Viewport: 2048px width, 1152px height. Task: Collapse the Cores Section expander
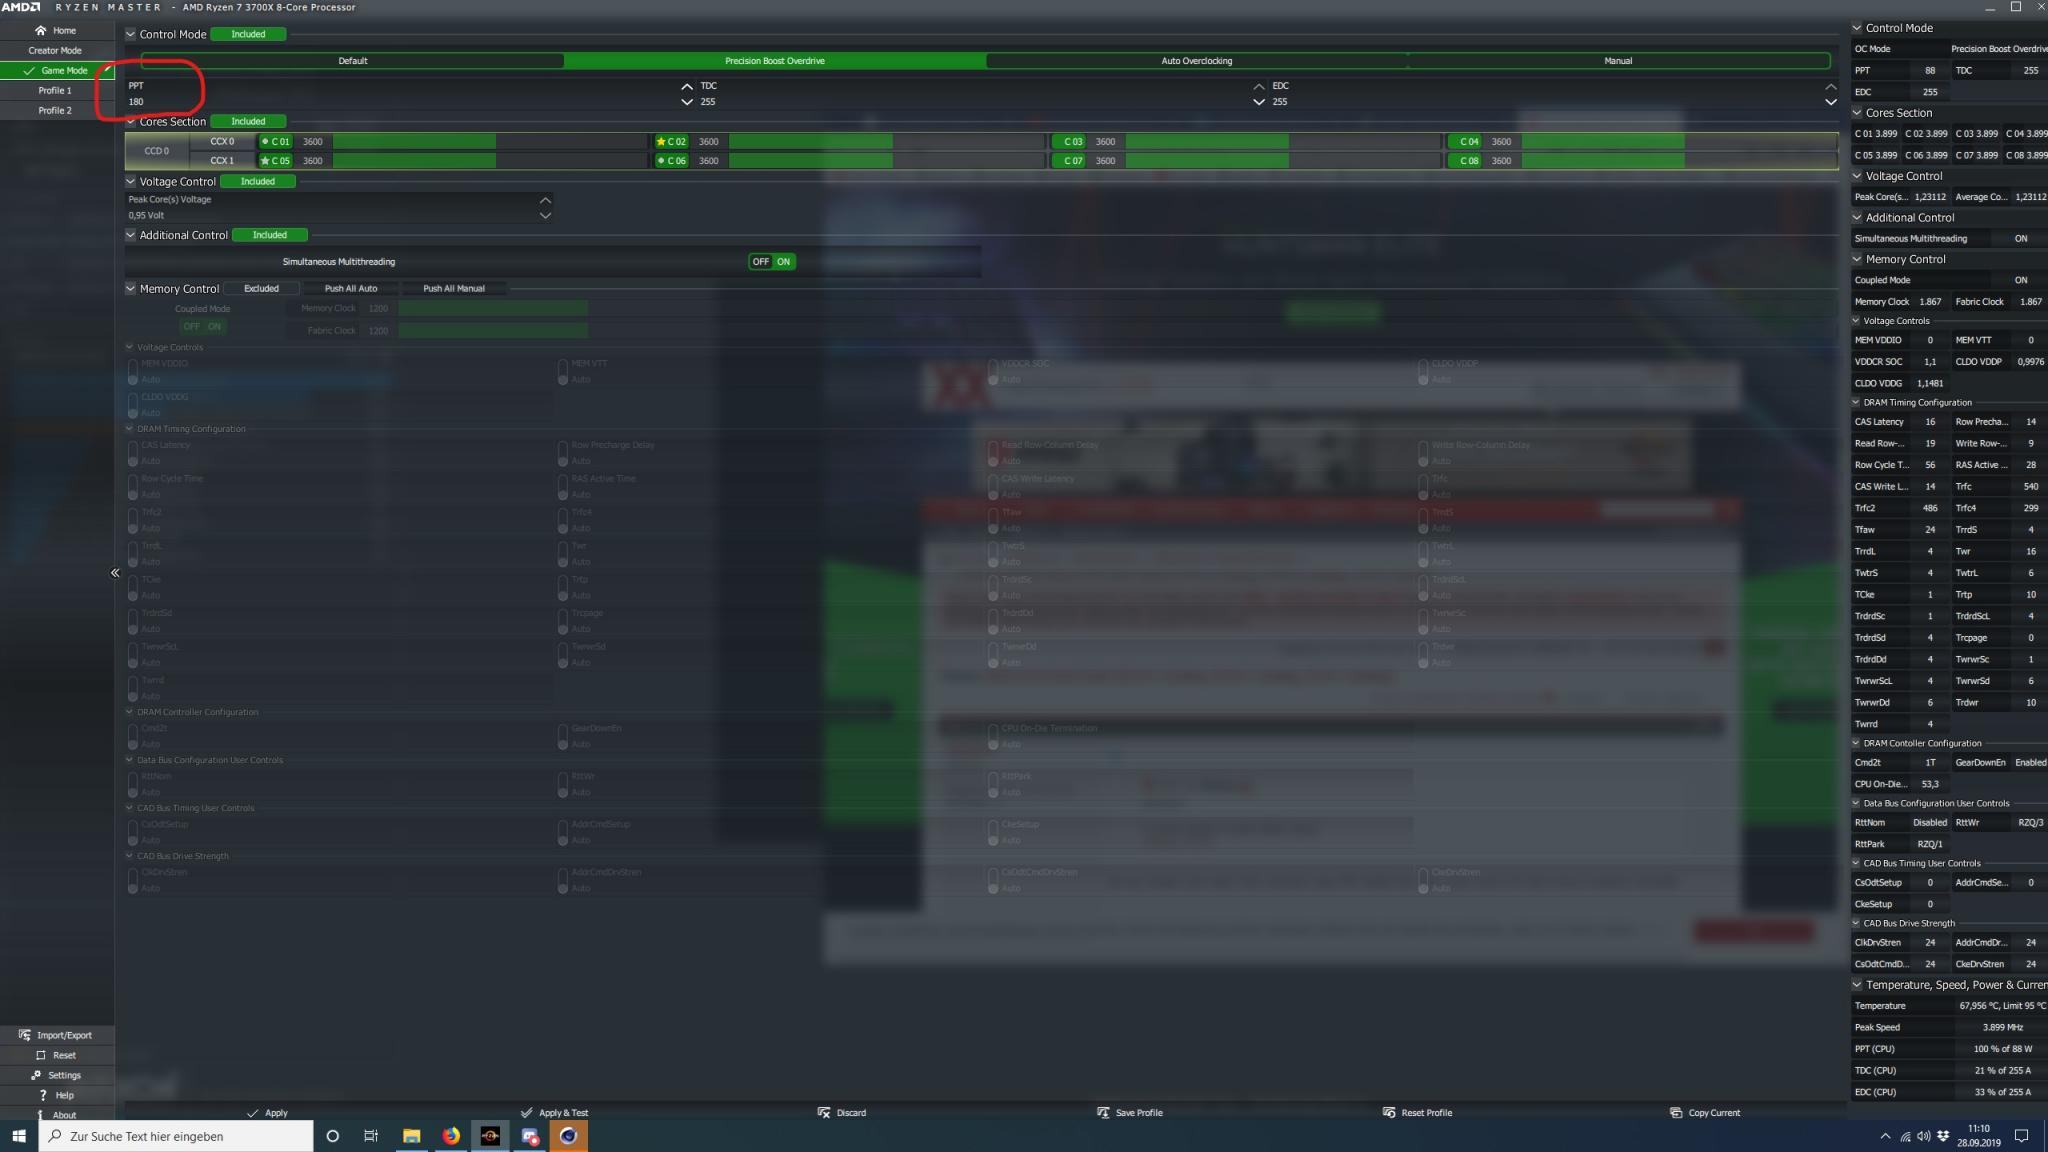[x=130, y=121]
